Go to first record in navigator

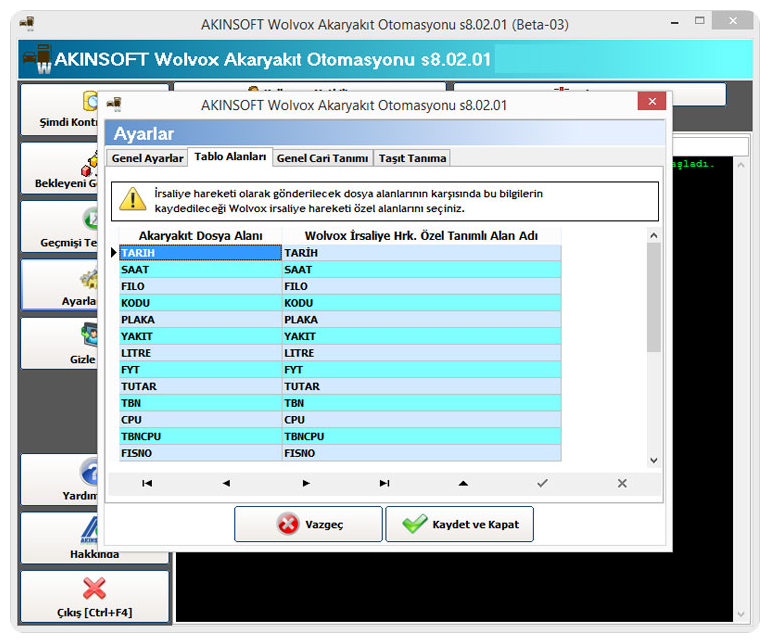click(x=147, y=483)
